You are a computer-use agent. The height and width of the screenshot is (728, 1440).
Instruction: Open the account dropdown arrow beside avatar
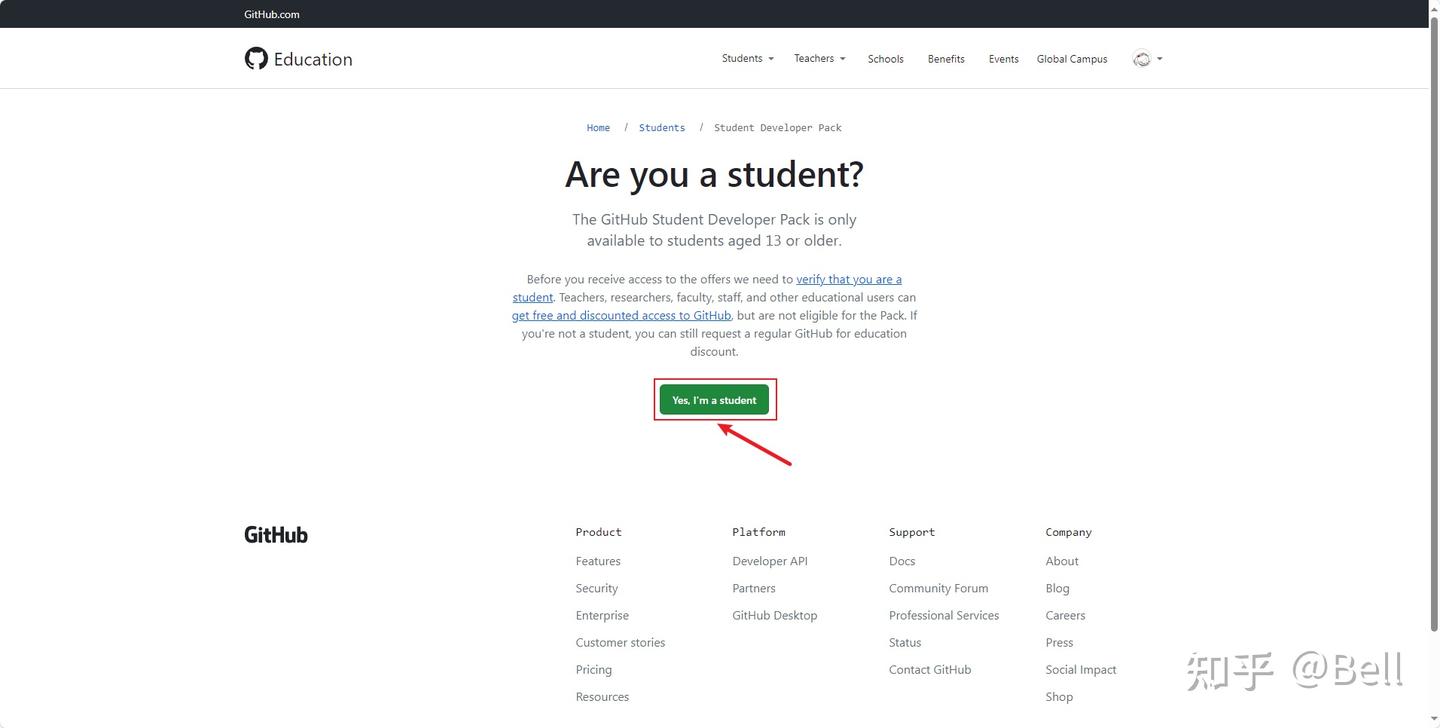click(x=1160, y=59)
